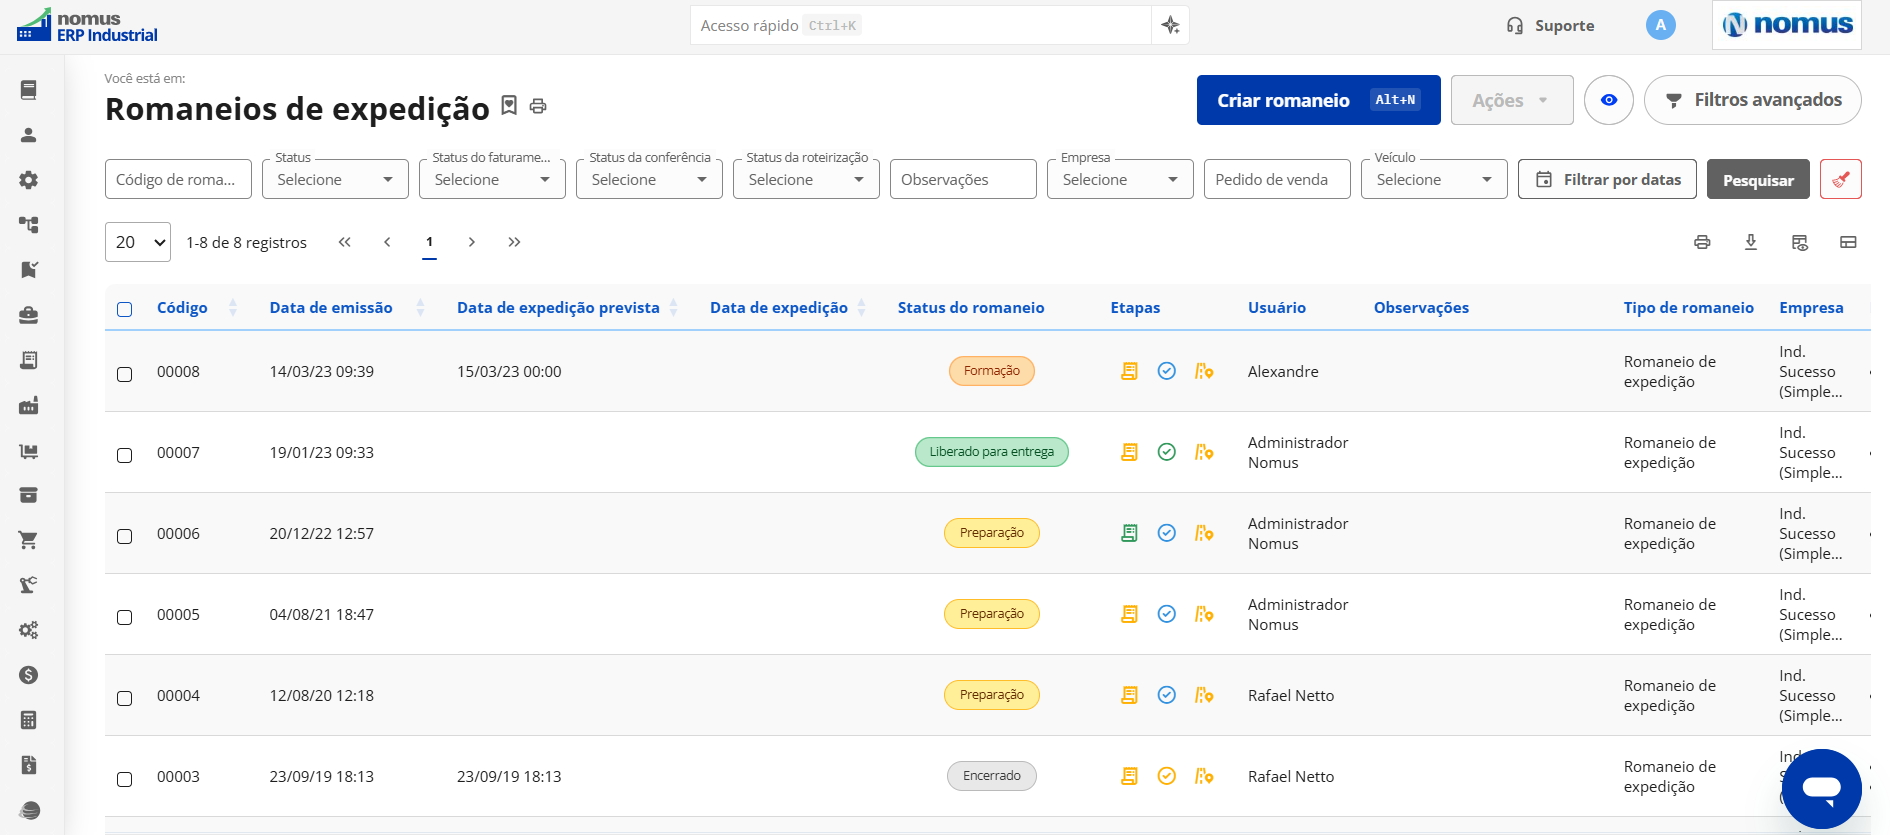Open the column visibility settings icon
Image resolution: width=1890 pixels, height=835 pixels.
(x=1800, y=242)
